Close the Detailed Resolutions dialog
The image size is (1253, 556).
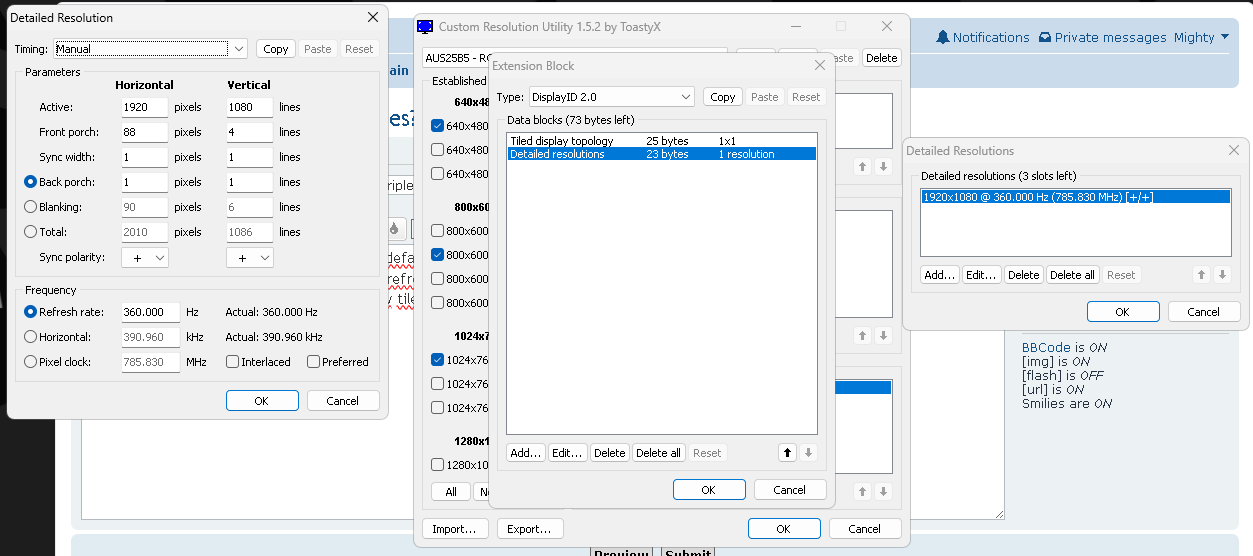click(x=1233, y=150)
